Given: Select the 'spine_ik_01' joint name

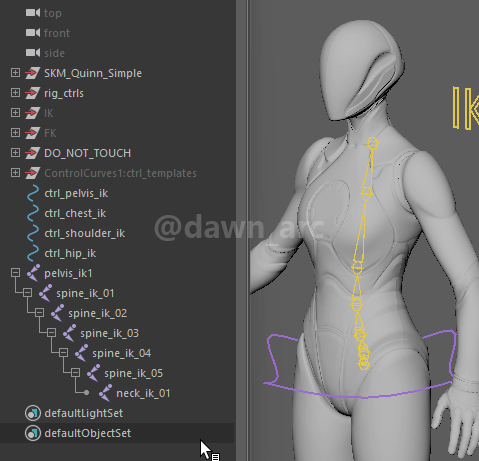Looking at the screenshot, I should pyautogui.click(x=85, y=293).
